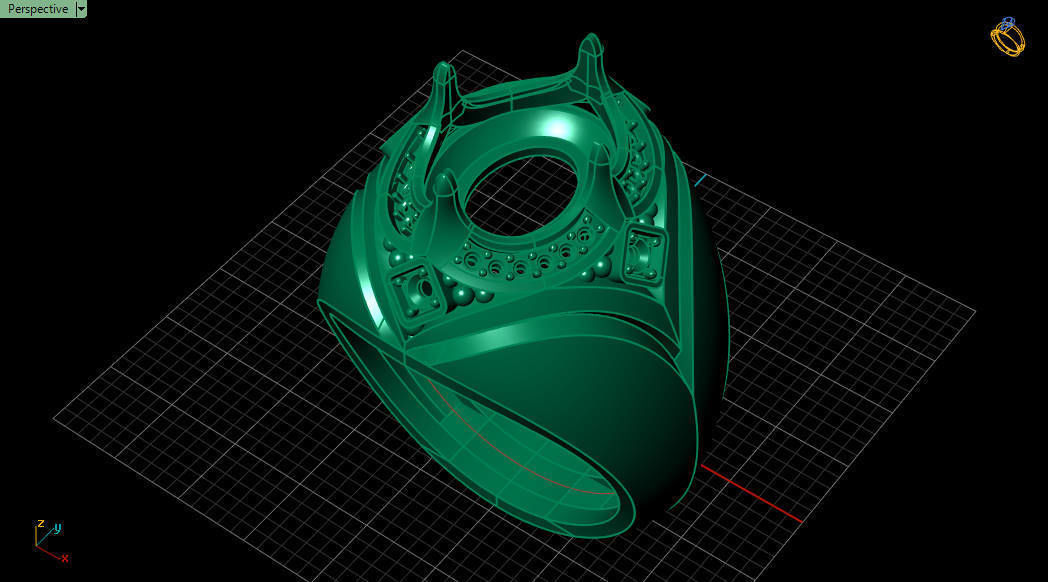Viewport: 1048px width, 582px height.
Task: Click the XYZ world axes icon
Action: click(51, 541)
